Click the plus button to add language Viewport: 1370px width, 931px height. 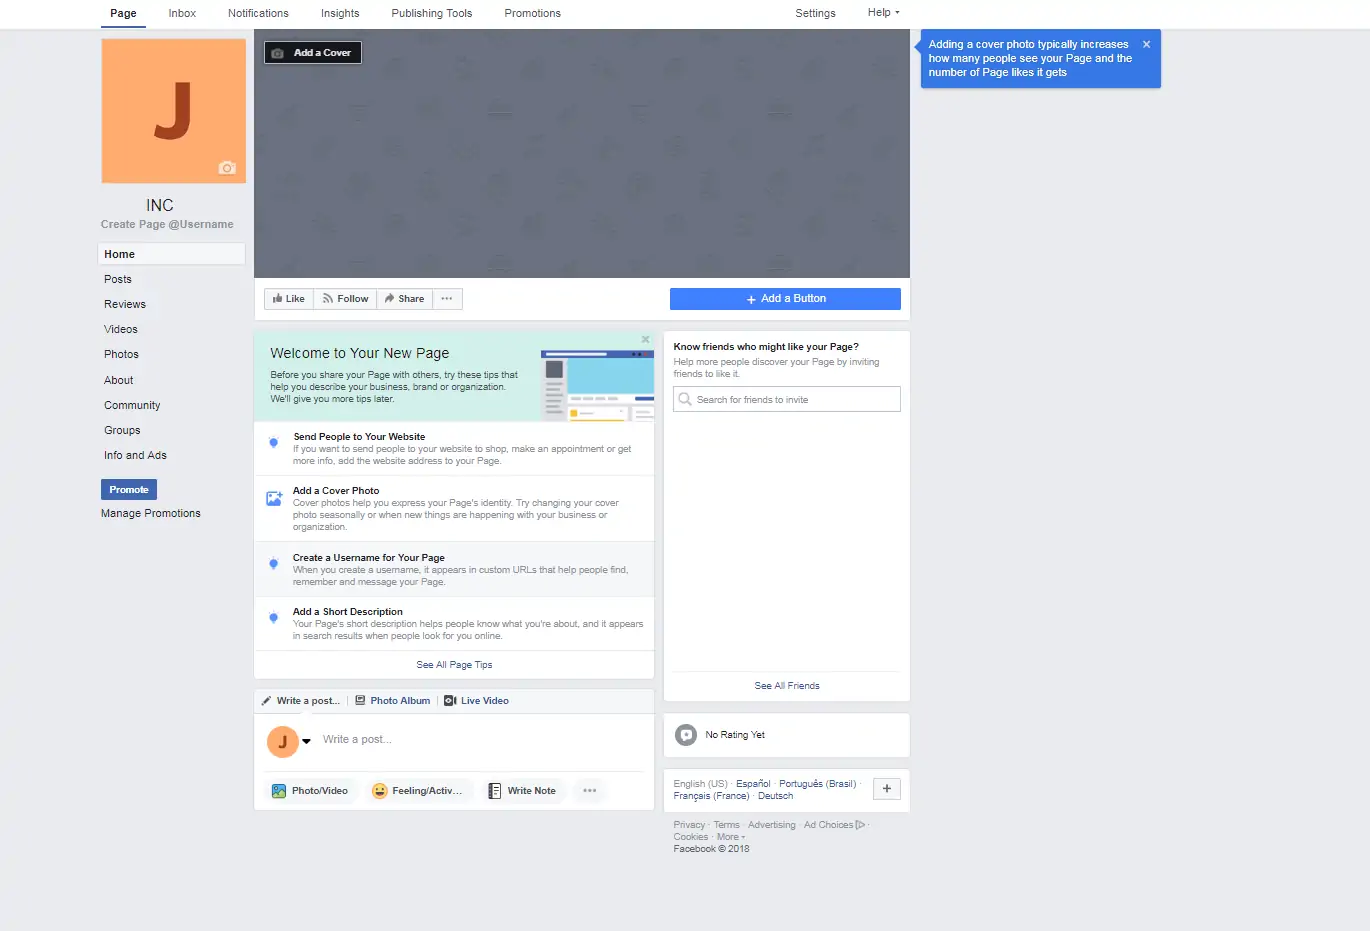[x=887, y=789]
